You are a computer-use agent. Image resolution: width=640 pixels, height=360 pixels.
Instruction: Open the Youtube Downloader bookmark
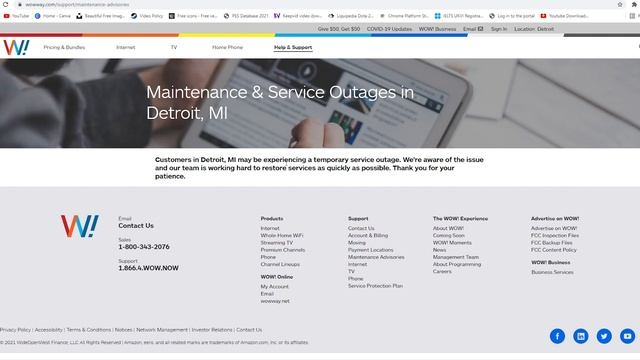(x=564, y=16)
